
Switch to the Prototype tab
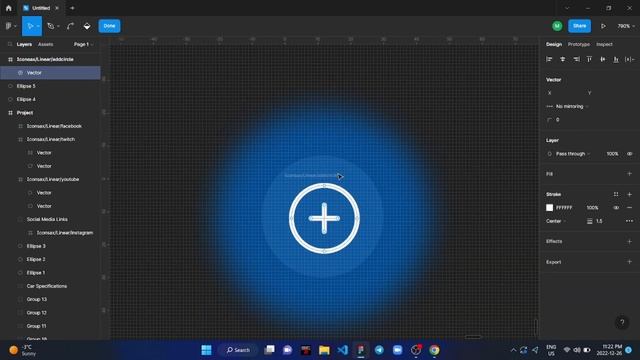(x=579, y=44)
